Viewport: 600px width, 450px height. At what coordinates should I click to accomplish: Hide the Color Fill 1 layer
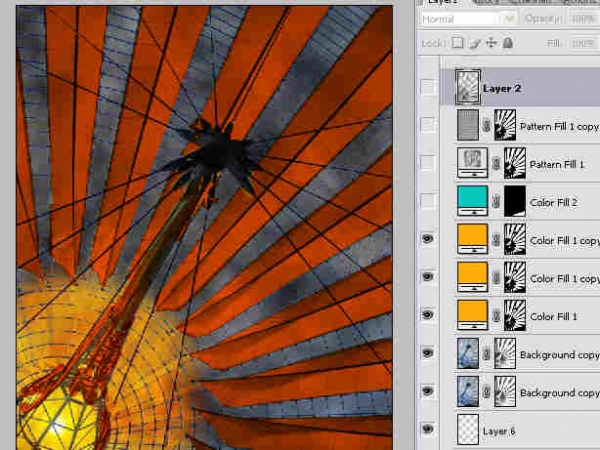point(428,315)
